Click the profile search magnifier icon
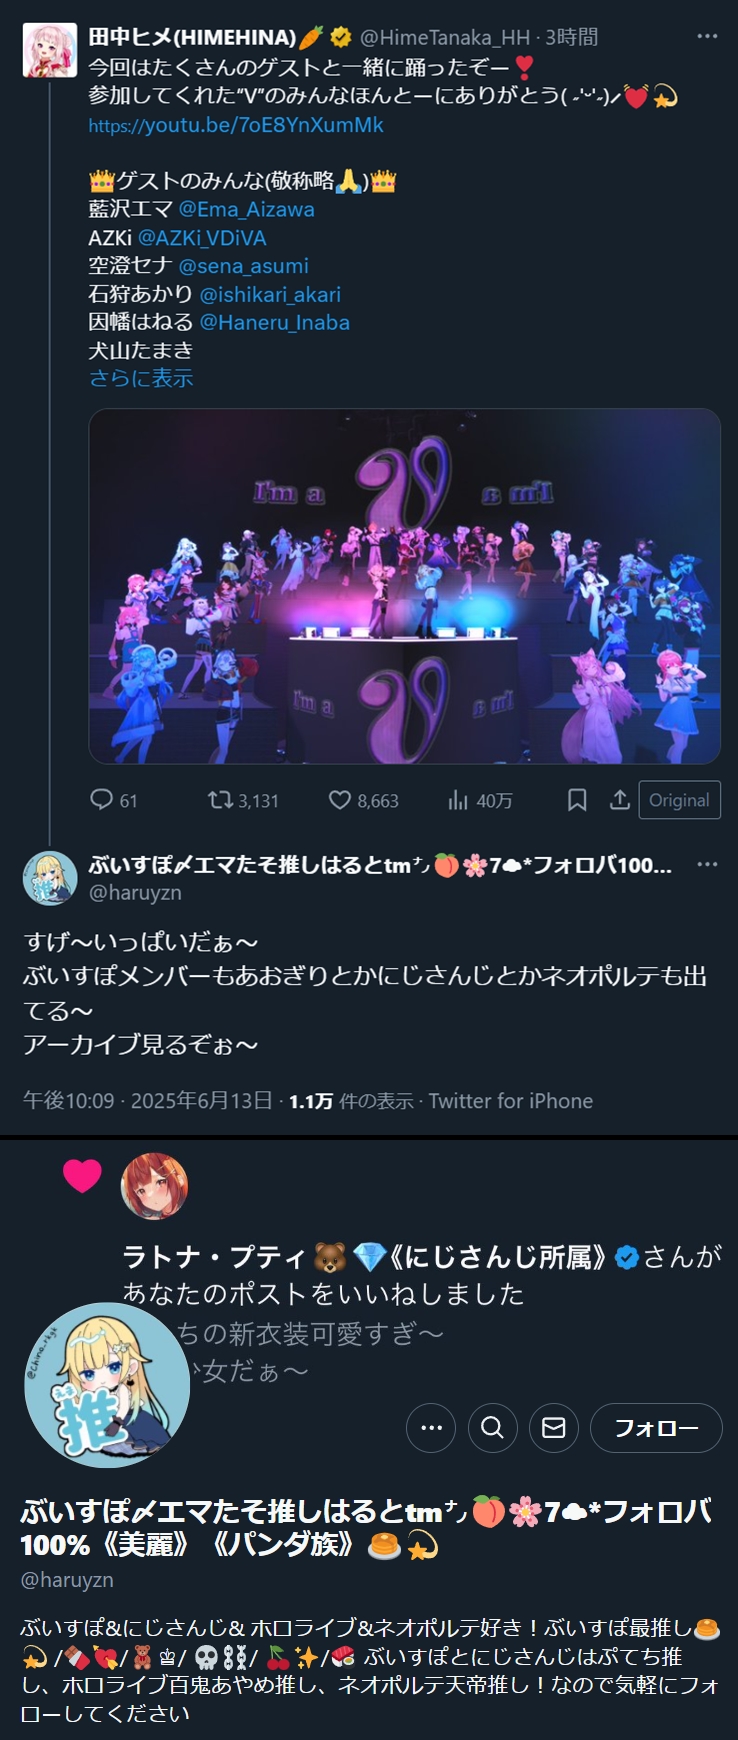Viewport: 738px width, 1740px height. click(x=492, y=1427)
